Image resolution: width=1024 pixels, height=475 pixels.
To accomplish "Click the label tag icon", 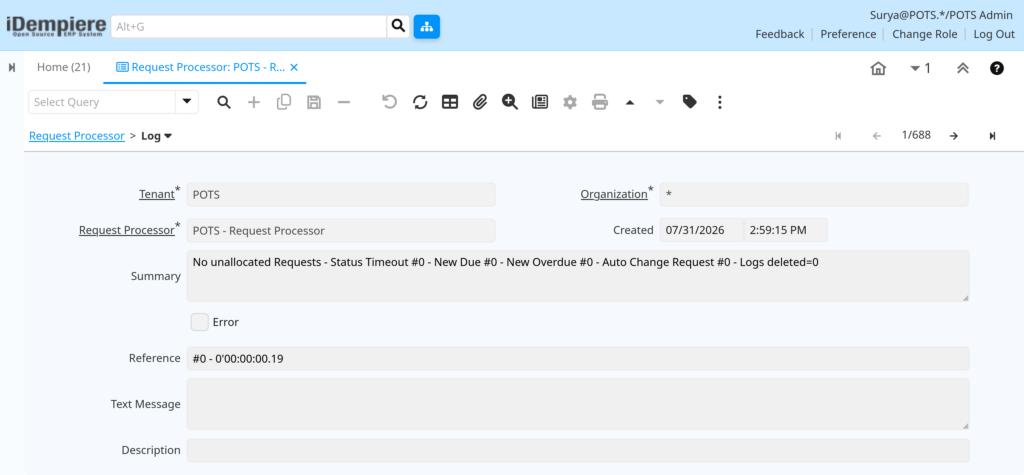I will (x=690, y=102).
